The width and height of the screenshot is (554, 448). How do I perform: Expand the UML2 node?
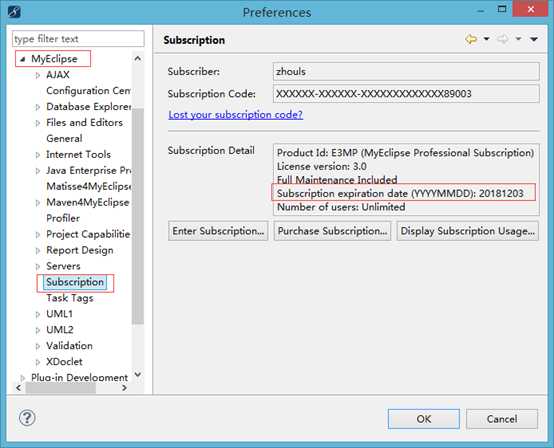pos(38,330)
